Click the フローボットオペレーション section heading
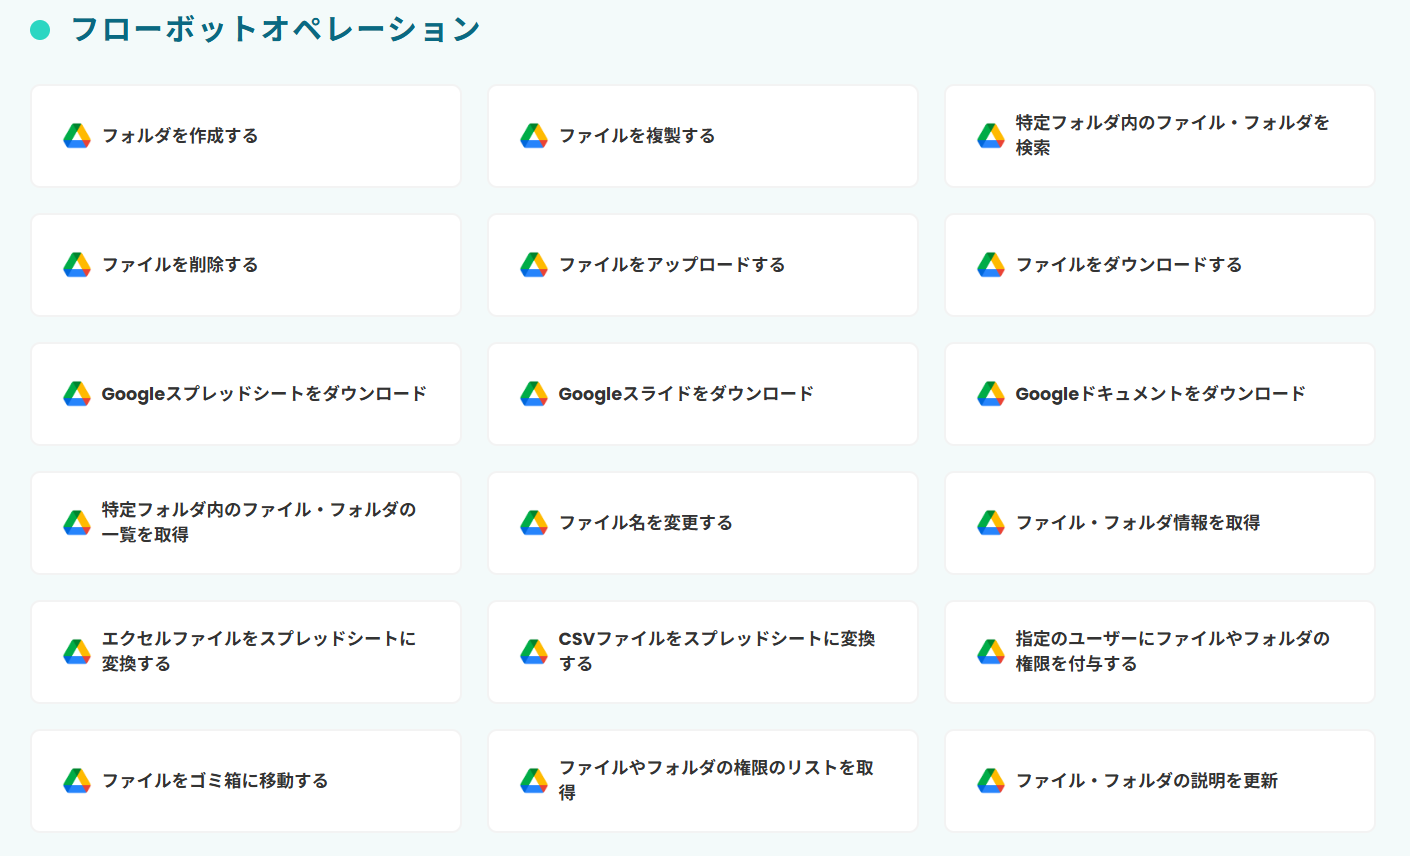 [275, 30]
